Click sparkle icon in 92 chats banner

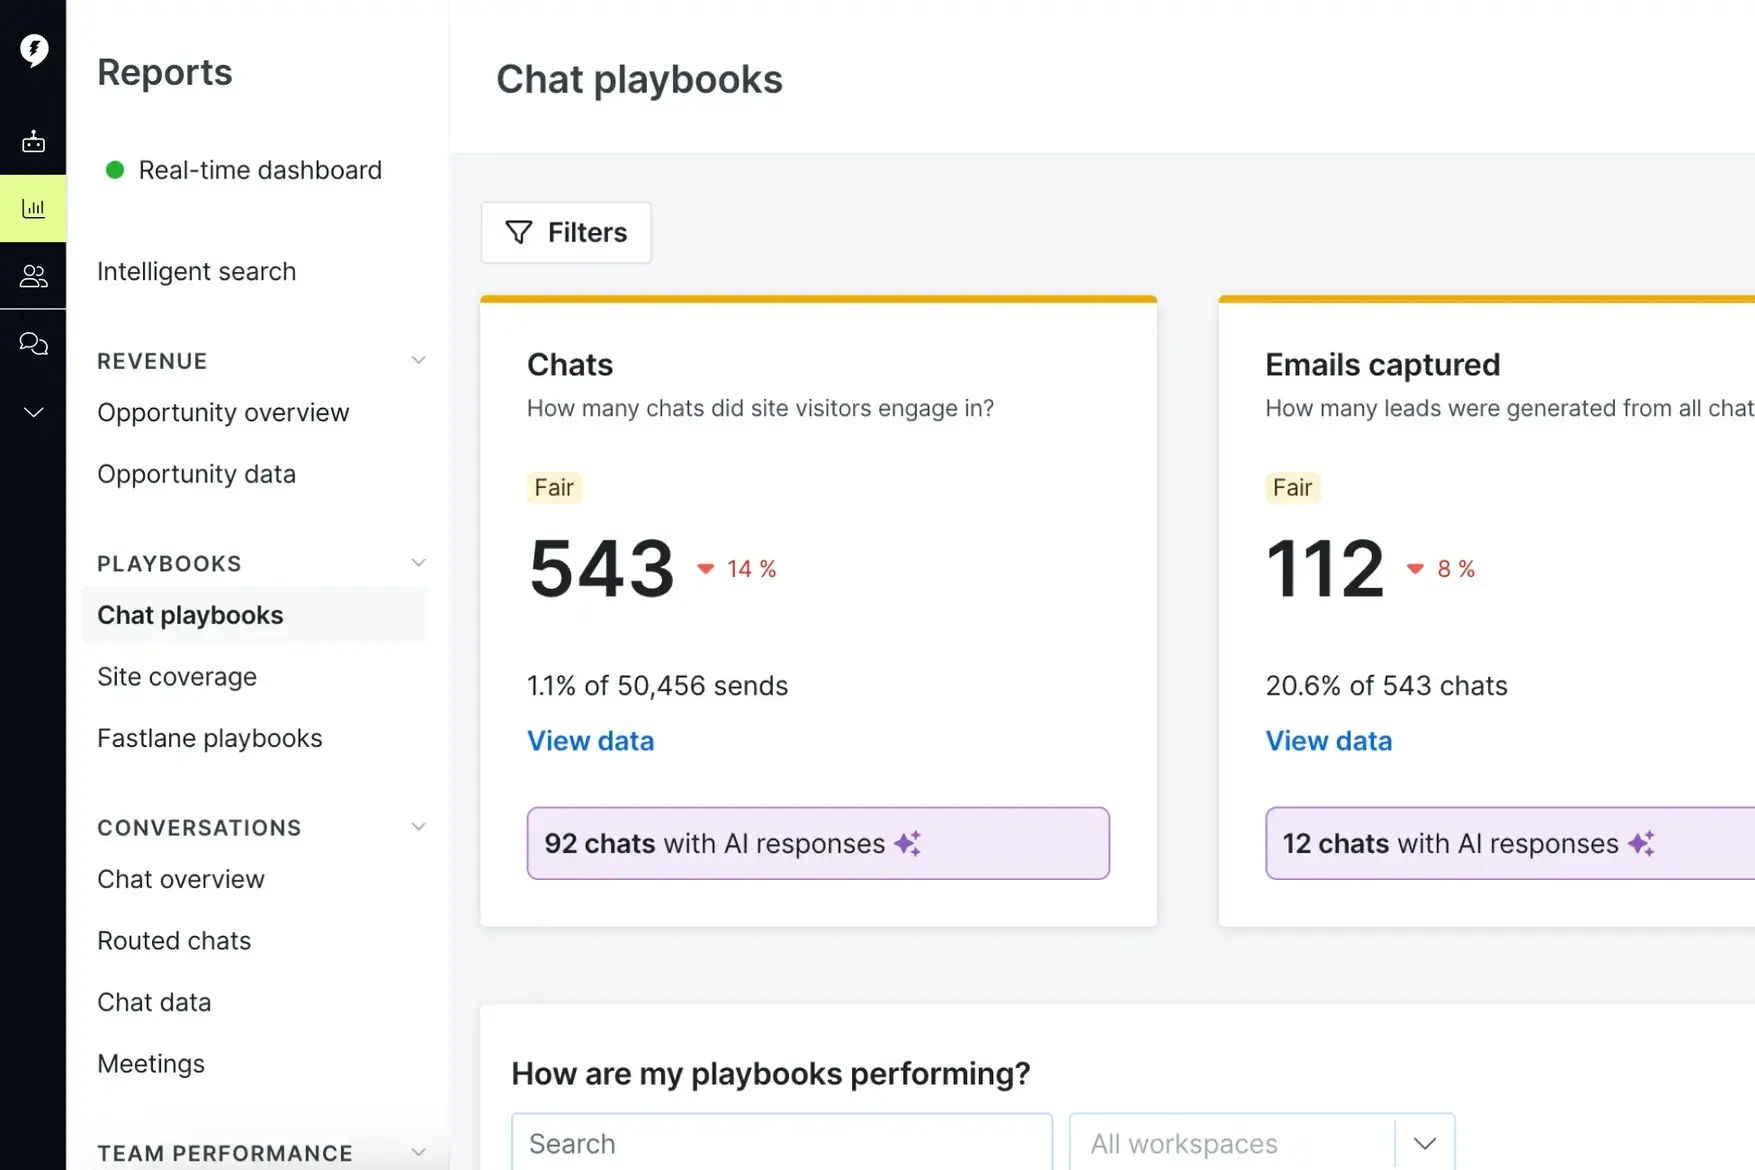(x=908, y=843)
